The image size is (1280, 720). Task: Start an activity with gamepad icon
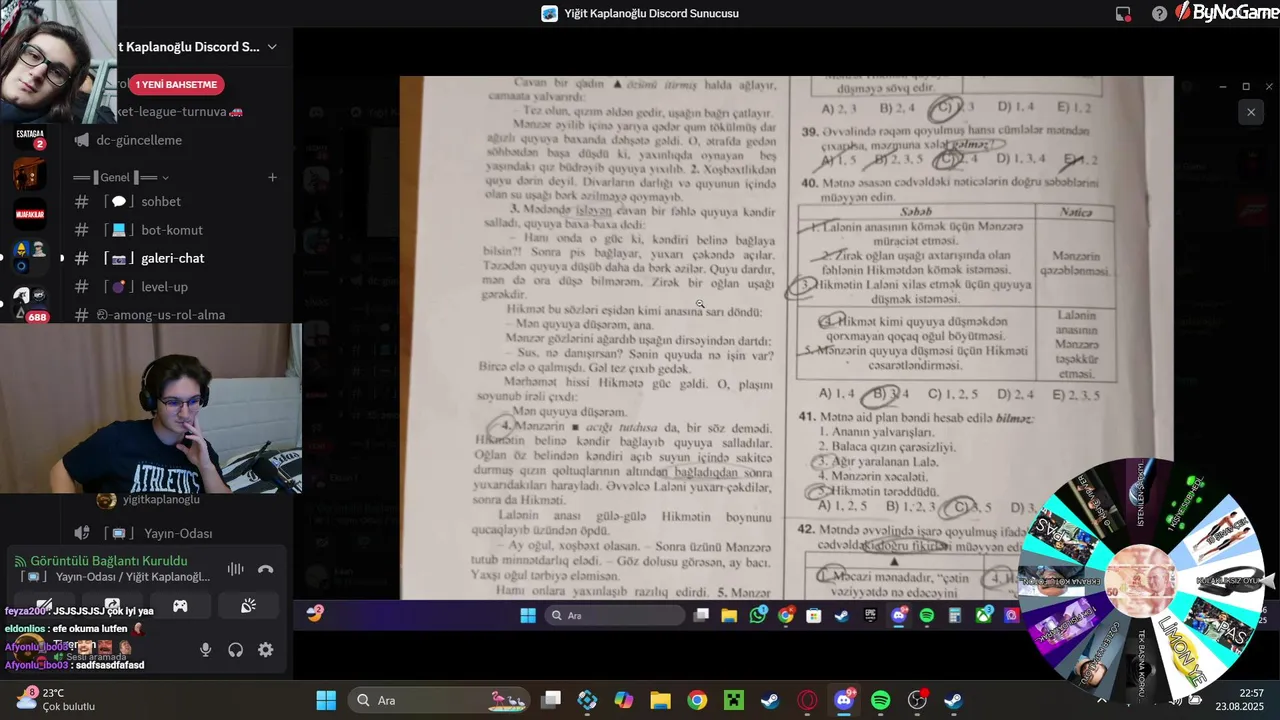click(180, 606)
